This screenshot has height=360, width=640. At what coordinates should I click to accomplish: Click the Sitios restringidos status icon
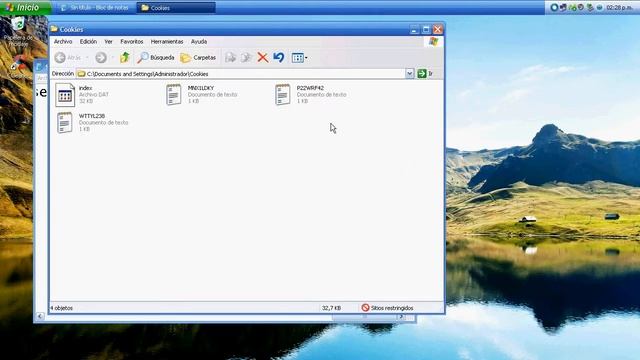365,308
